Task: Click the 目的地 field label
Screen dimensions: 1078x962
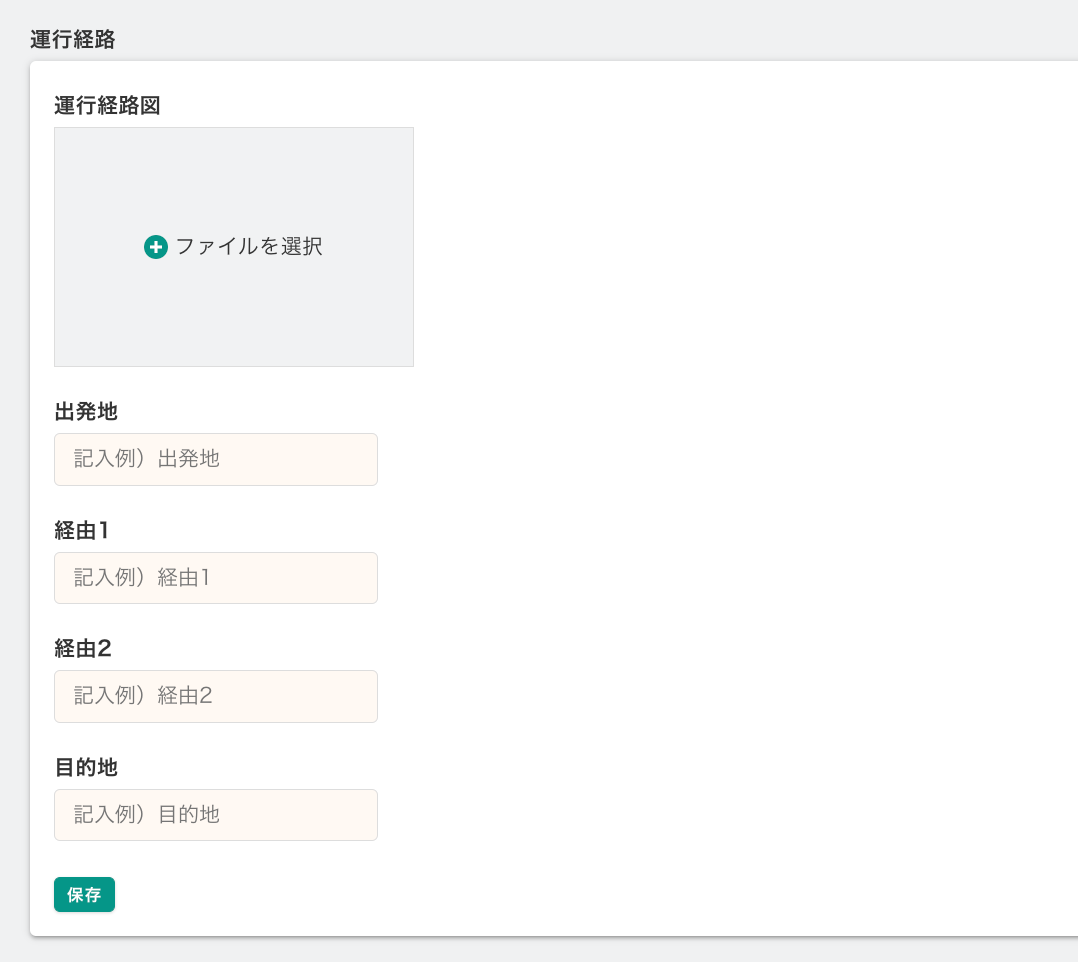Action: 86,767
